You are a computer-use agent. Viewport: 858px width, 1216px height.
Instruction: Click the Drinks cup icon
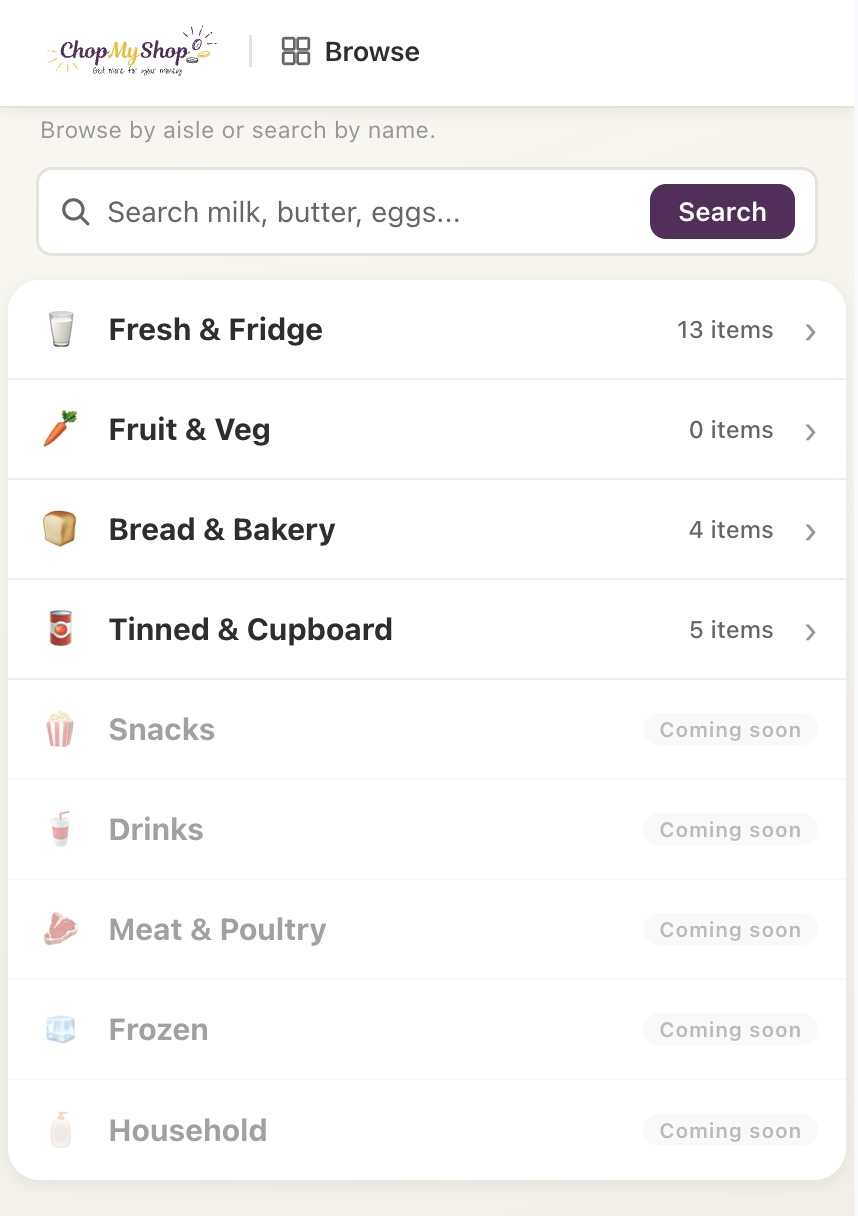pos(60,829)
